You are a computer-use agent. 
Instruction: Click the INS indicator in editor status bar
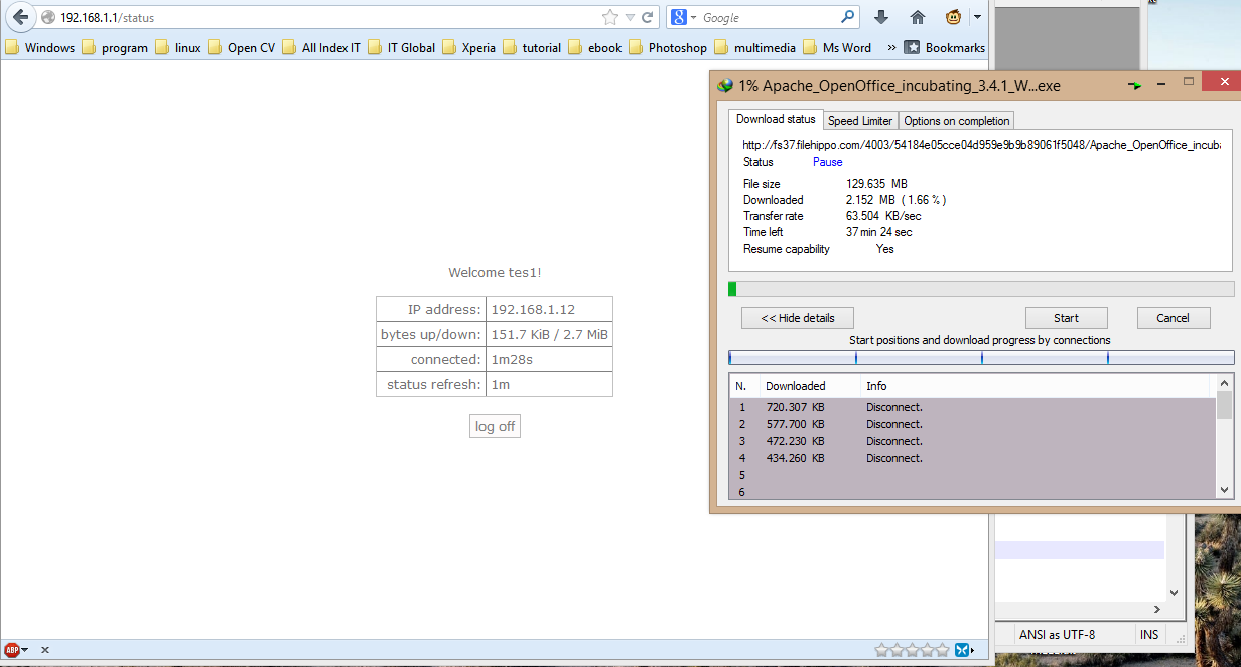pos(1149,635)
